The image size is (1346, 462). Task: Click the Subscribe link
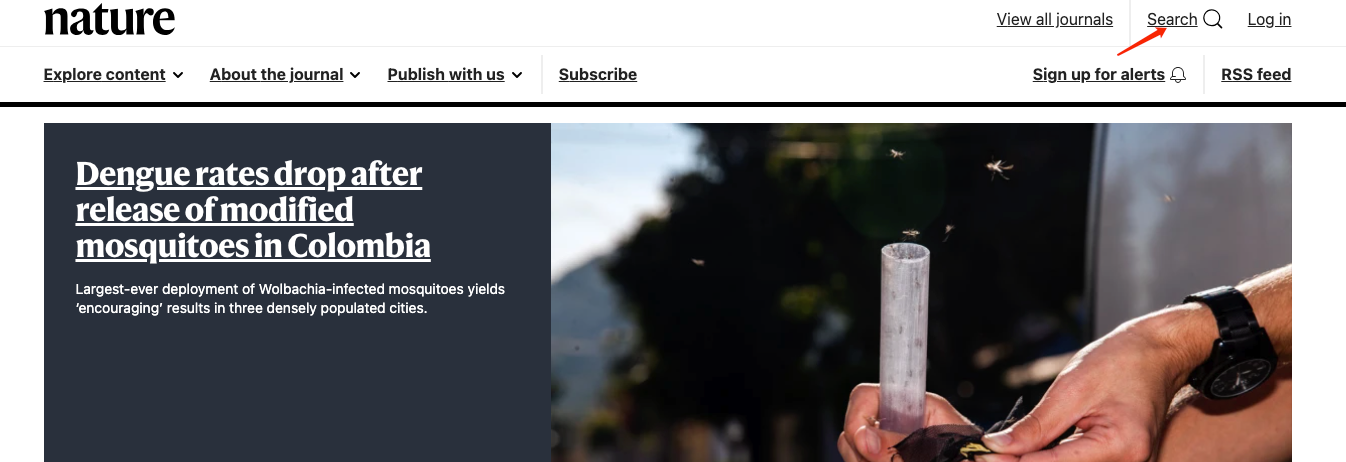point(598,74)
